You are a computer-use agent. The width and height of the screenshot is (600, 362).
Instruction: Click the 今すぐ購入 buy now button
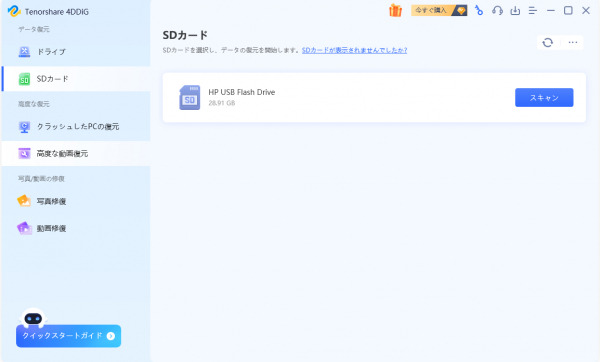(x=439, y=10)
